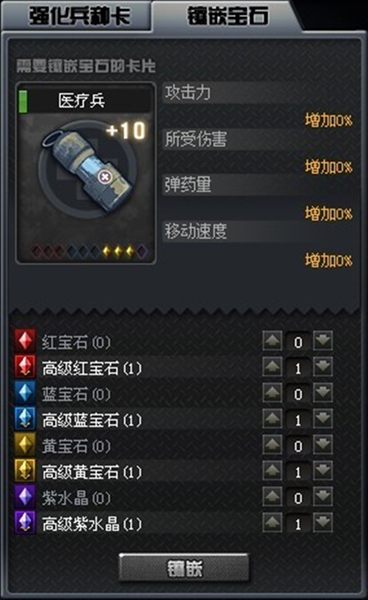368x600 pixels.
Task: Decrease 高級蓝宝石 count with down arrow
Action: pos(323,419)
